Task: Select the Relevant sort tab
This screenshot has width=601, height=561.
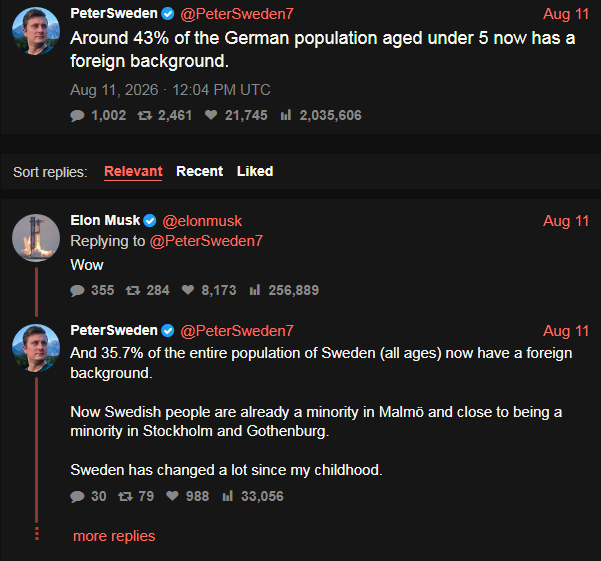Action: (133, 171)
